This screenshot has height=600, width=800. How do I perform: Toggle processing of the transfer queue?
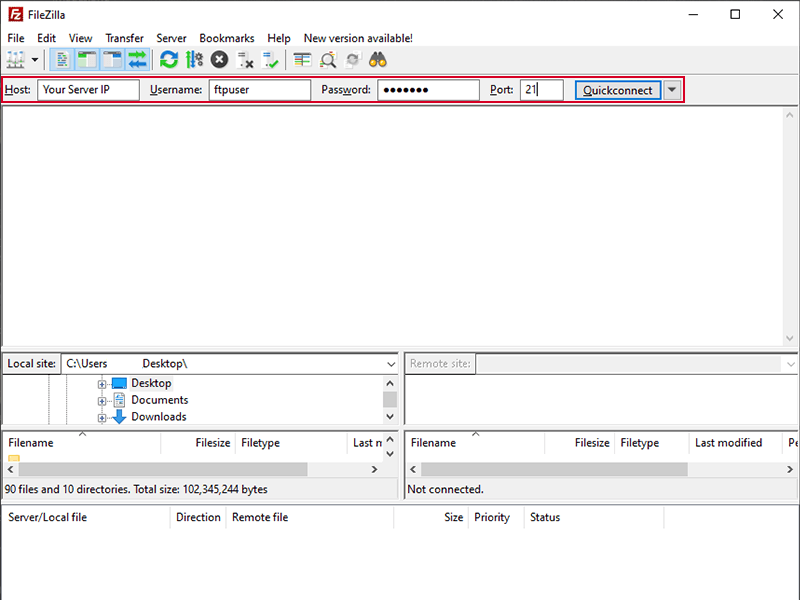point(194,60)
